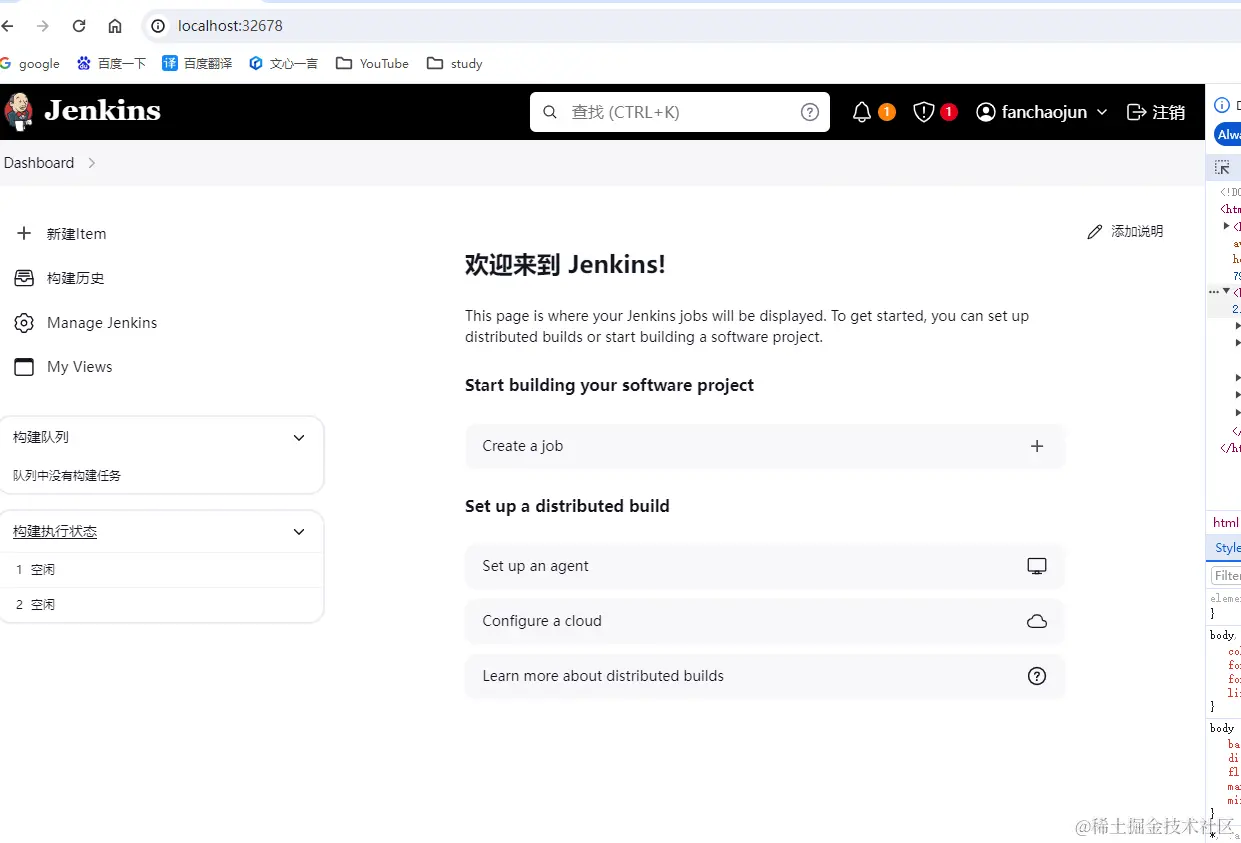Open the security shield warnings icon
Screen dimensions: 1241x843
tap(924, 112)
